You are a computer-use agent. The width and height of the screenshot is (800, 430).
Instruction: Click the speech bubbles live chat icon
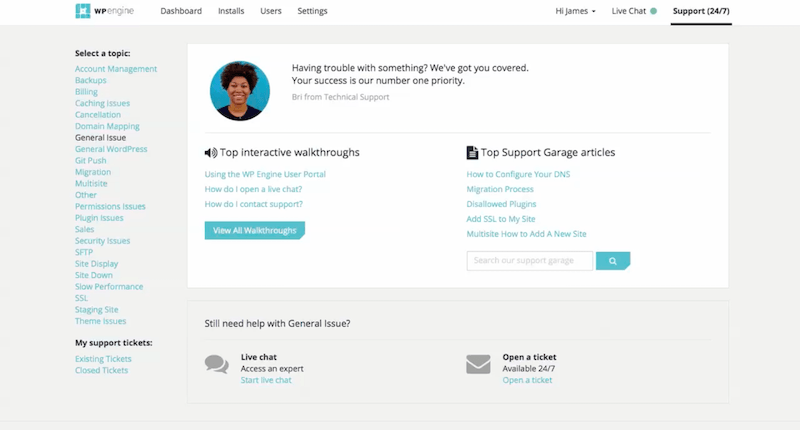coord(217,365)
